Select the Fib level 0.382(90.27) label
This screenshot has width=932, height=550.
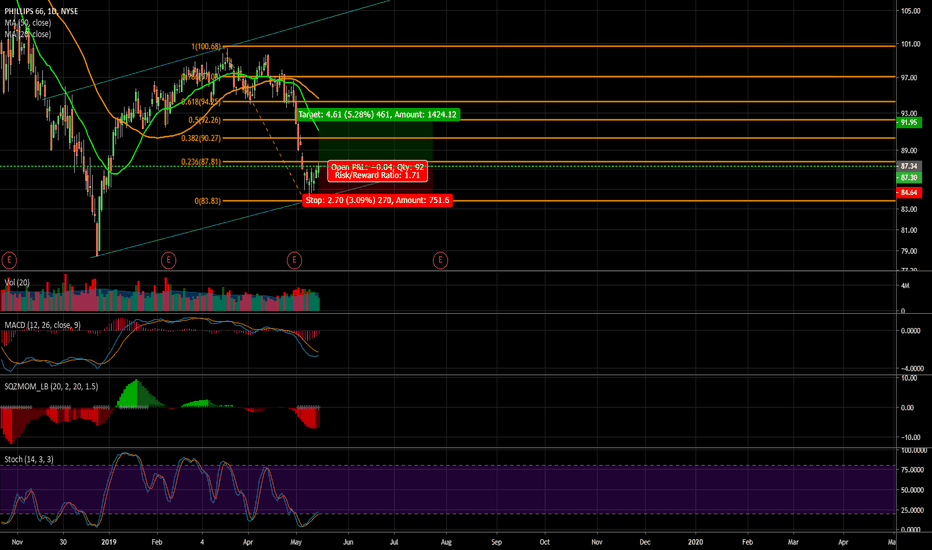tap(201, 138)
